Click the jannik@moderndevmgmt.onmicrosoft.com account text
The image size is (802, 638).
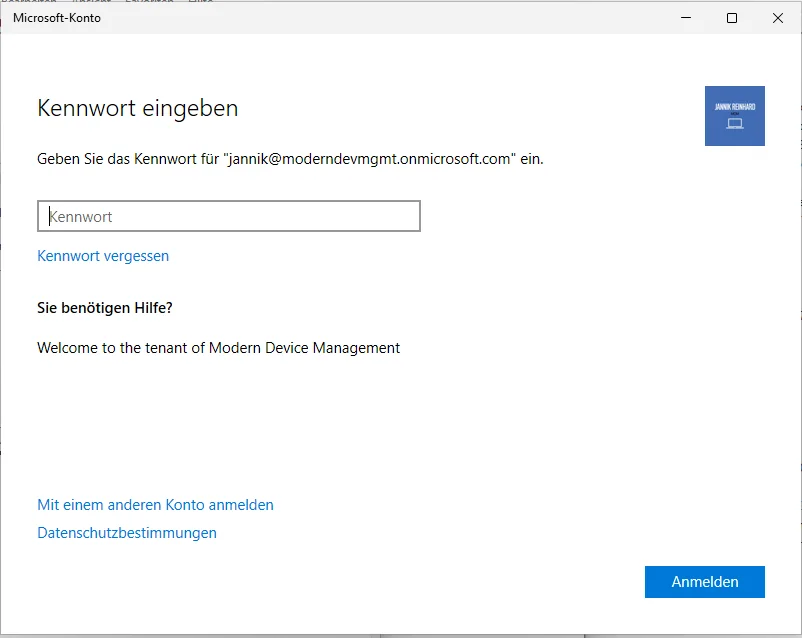(x=369, y=159)
